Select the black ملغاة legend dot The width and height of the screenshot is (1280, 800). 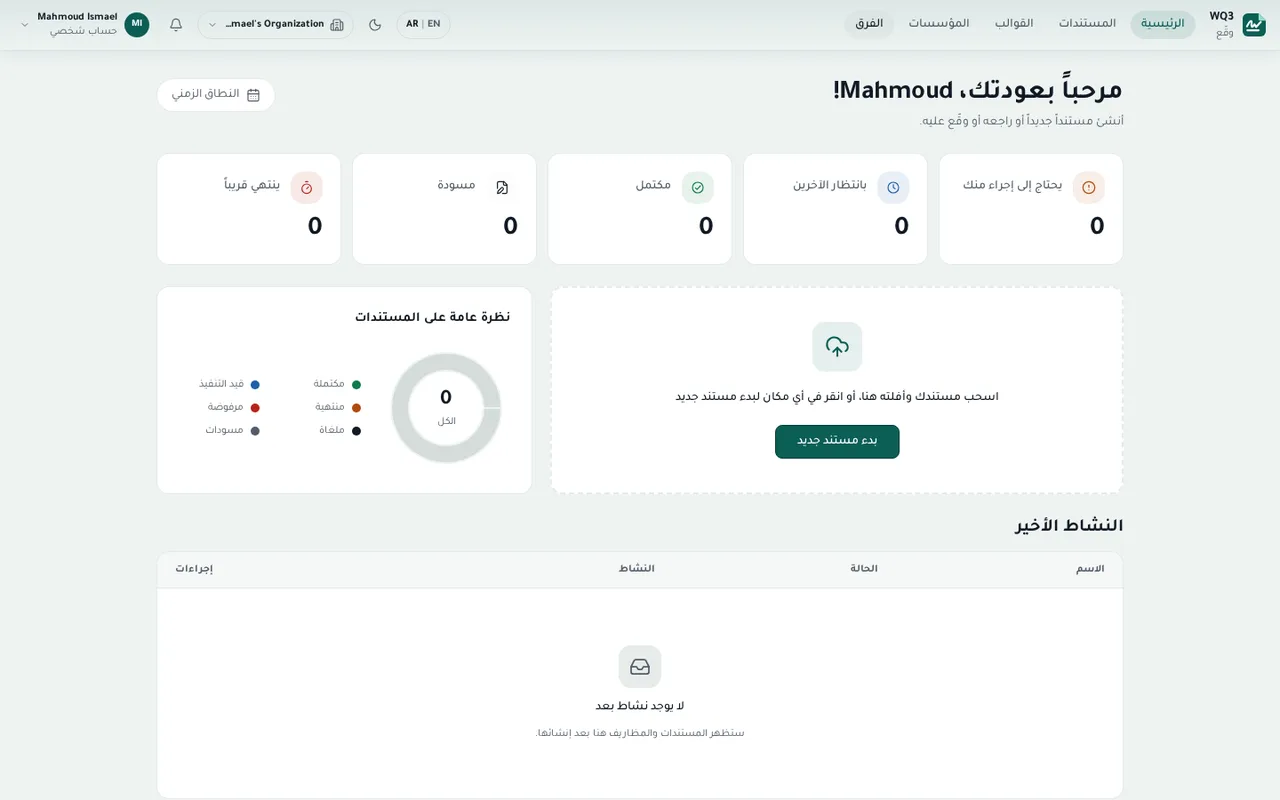click(356, 430)
